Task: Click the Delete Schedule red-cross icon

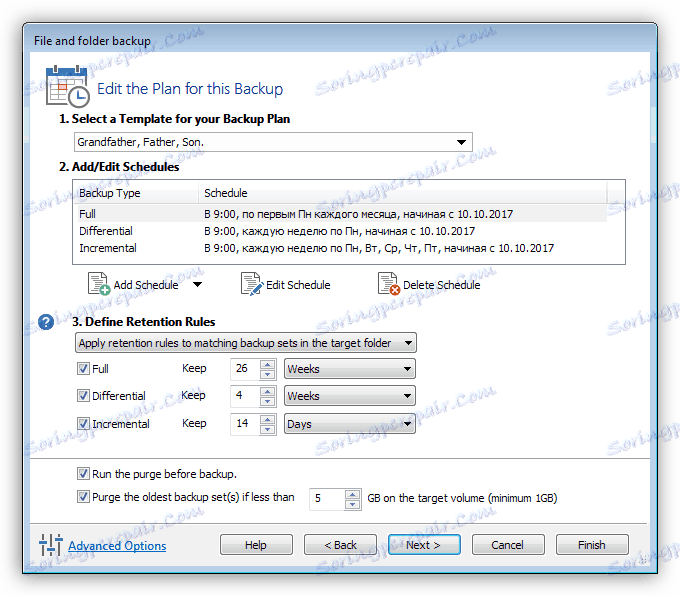Action: 389,284
